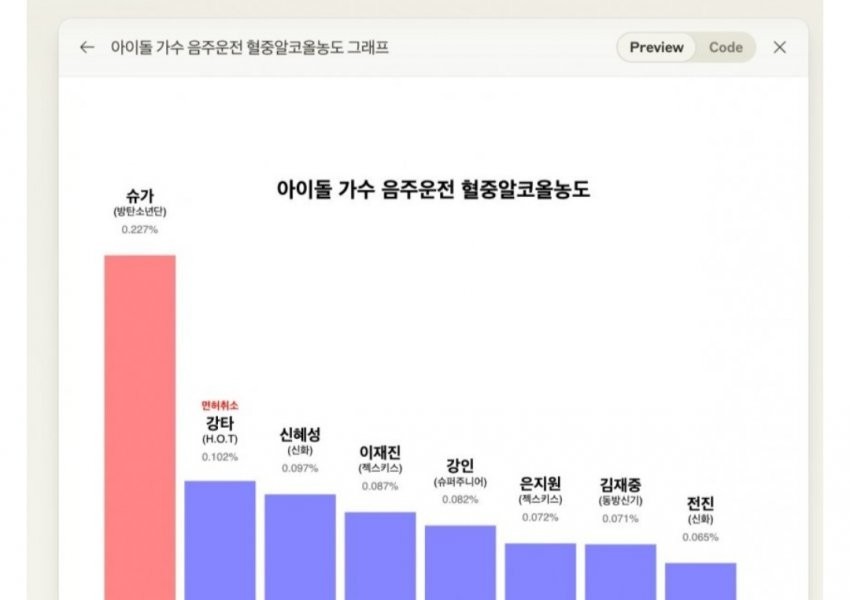Click the 은지원 bar
This screenshot has width=850, height=600.
540,570
